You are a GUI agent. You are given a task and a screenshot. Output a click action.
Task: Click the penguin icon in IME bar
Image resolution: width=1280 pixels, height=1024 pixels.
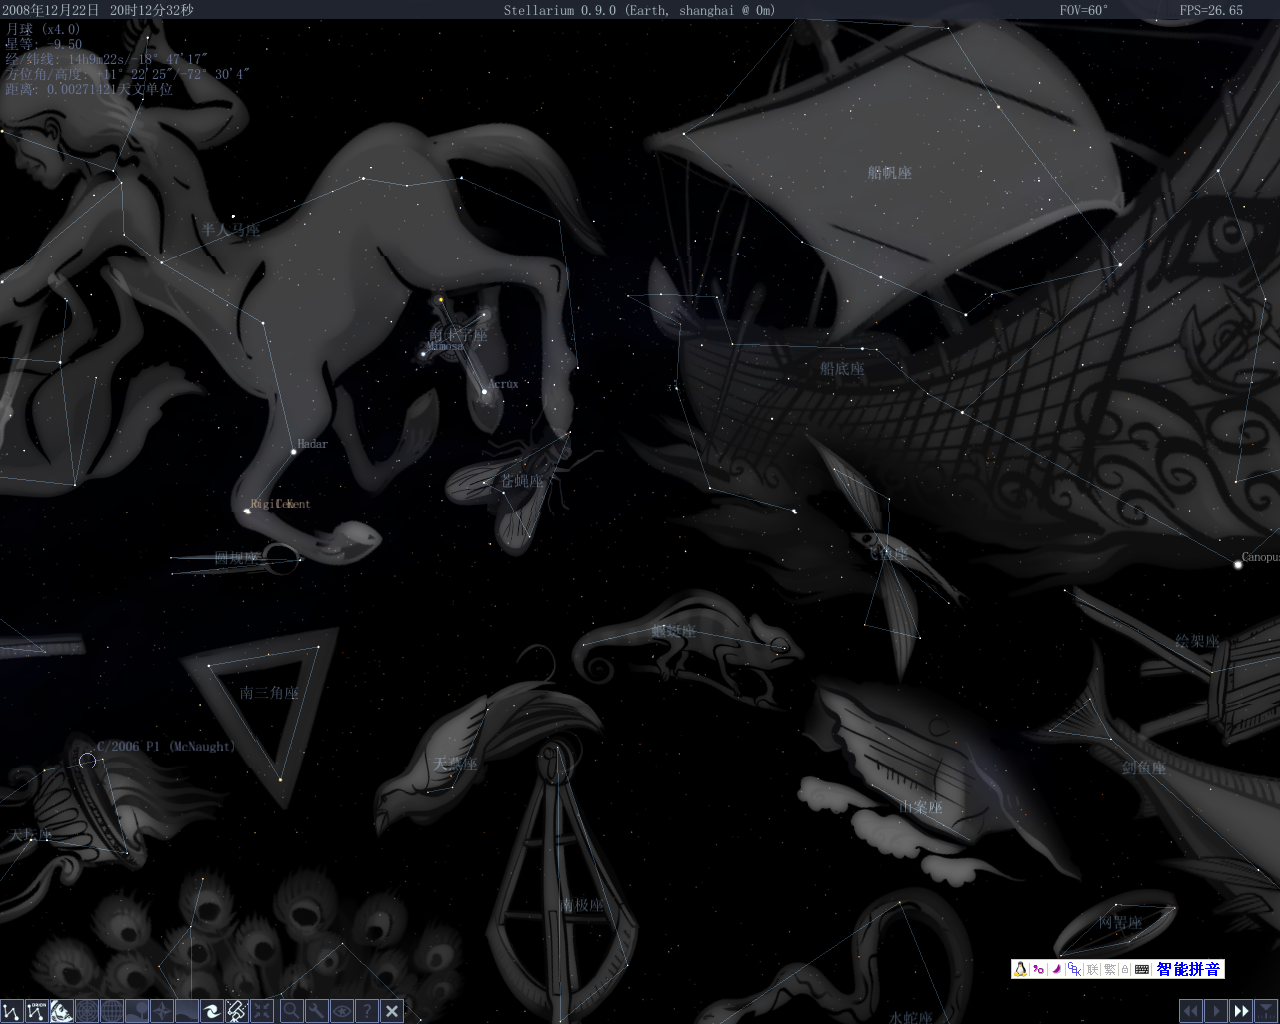coord(1020,969)
